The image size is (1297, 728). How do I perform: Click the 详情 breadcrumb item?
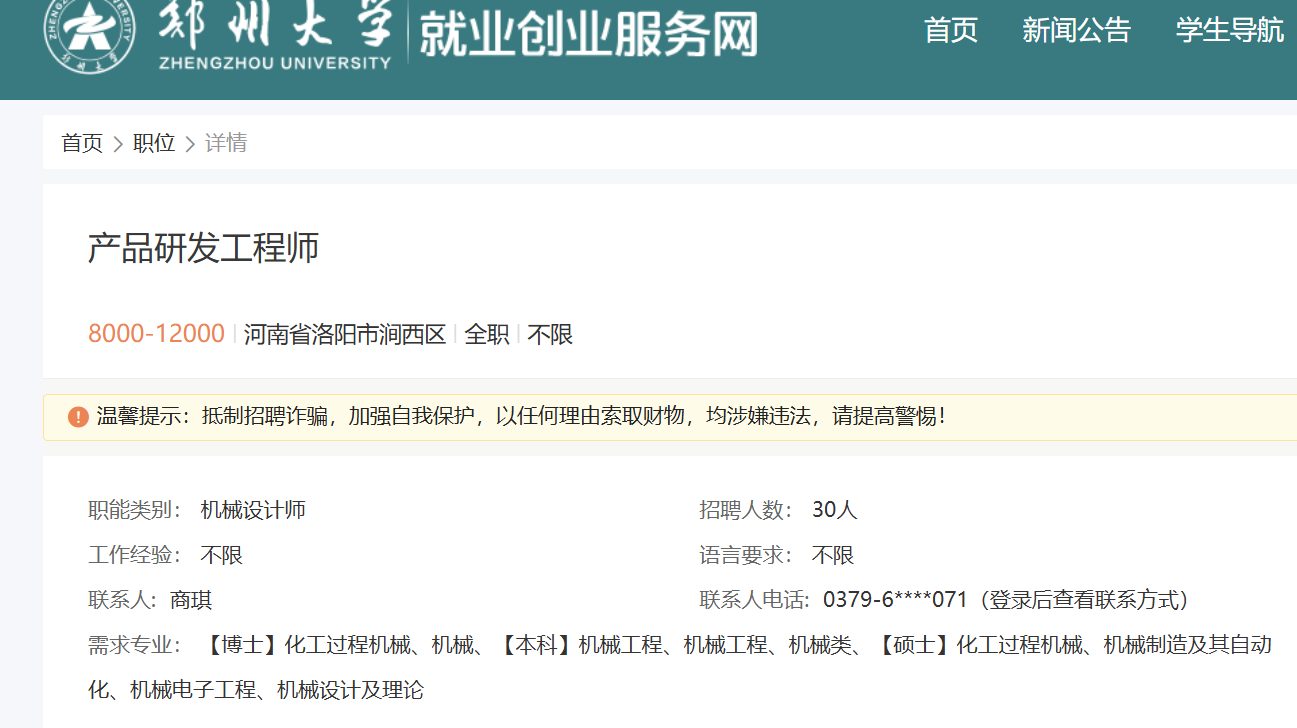tap(226, 143)
